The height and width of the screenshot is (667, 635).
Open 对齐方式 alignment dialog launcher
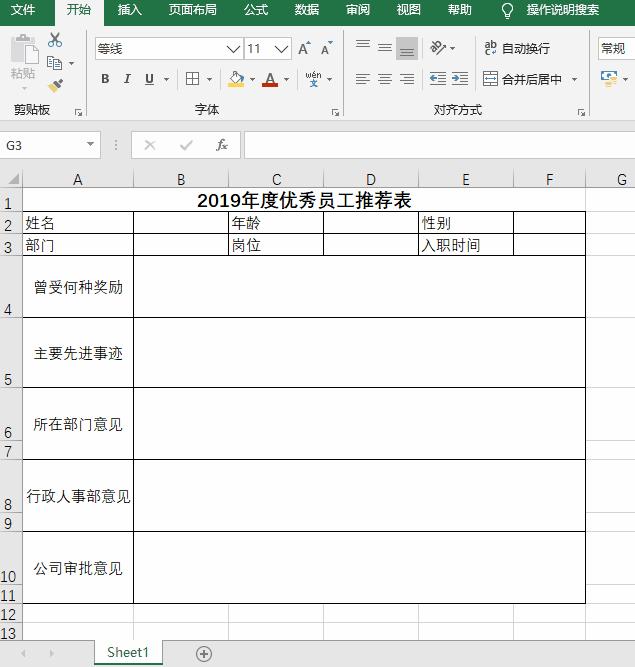[x=581, y=112]
